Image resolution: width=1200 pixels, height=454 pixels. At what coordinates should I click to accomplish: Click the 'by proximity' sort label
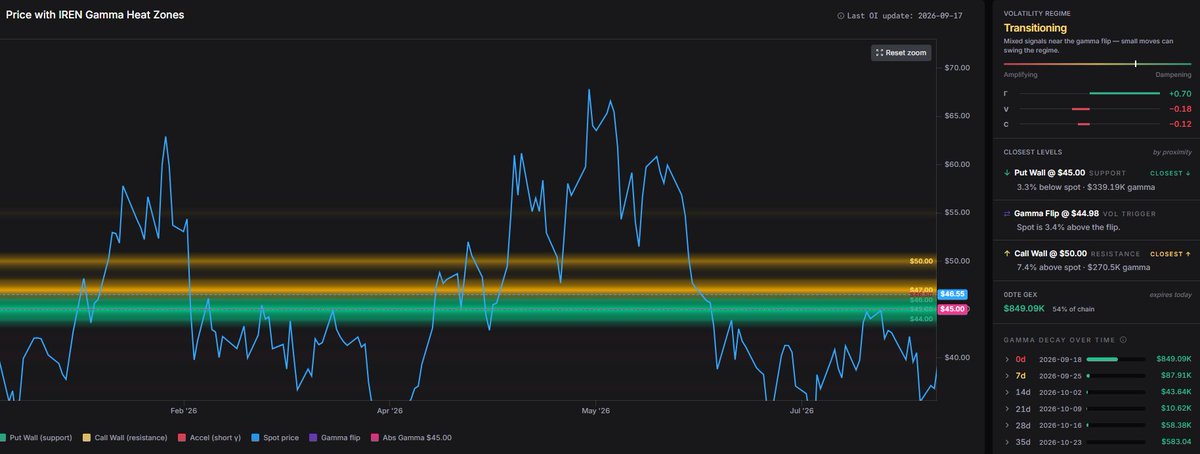tap(1172, 152)
